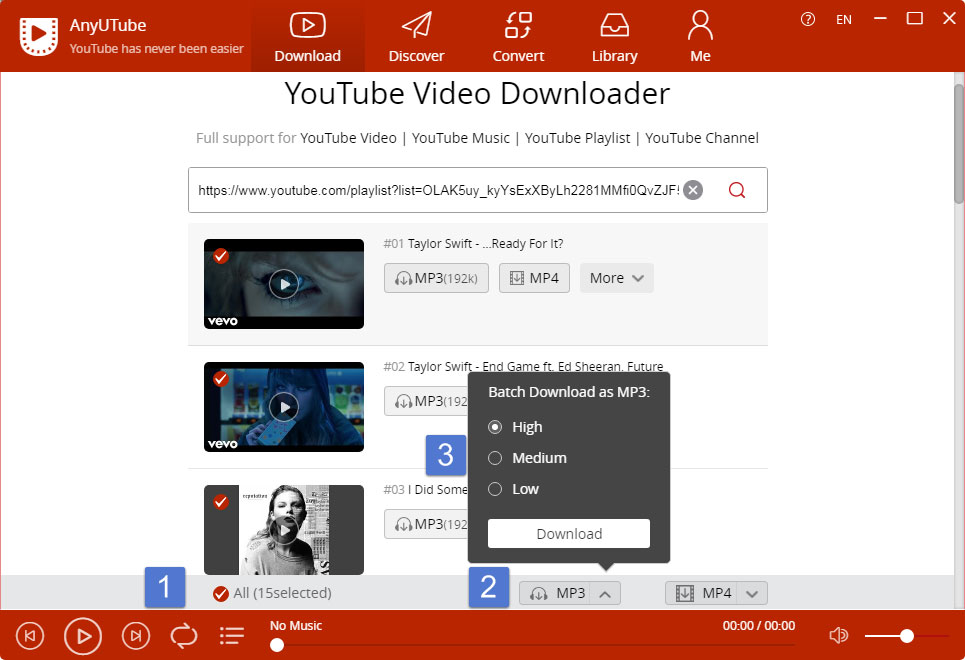Go to the Library tab
The image size is (965, 660).
[614, 36]
